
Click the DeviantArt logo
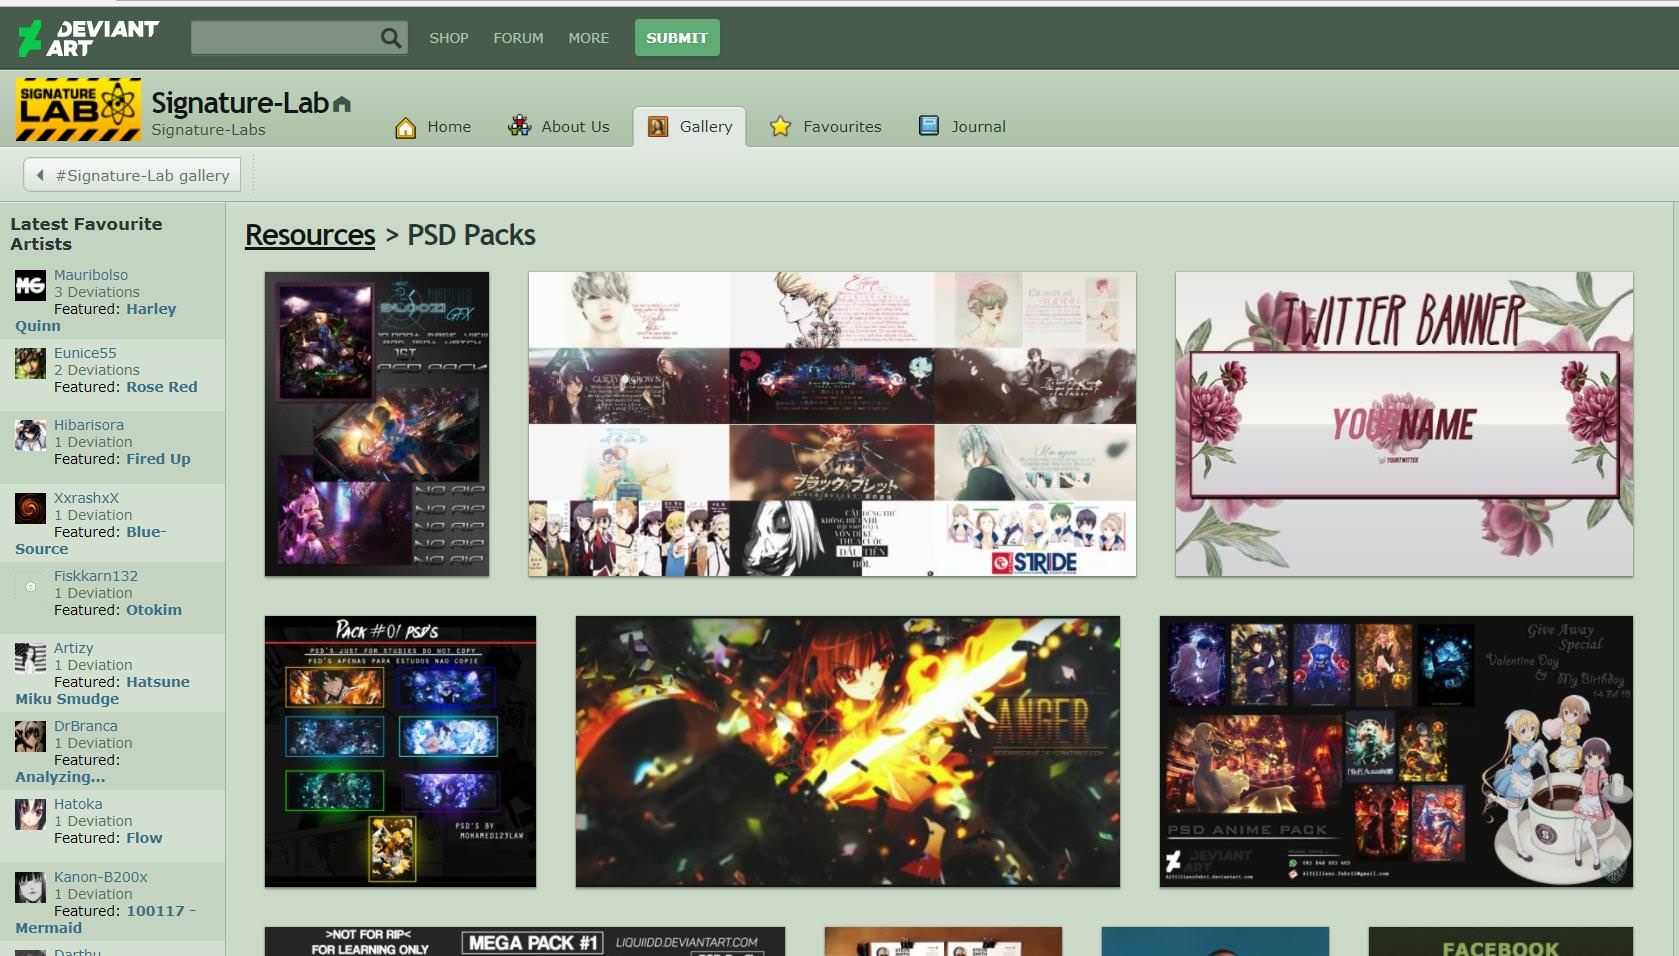pos(88,38)
